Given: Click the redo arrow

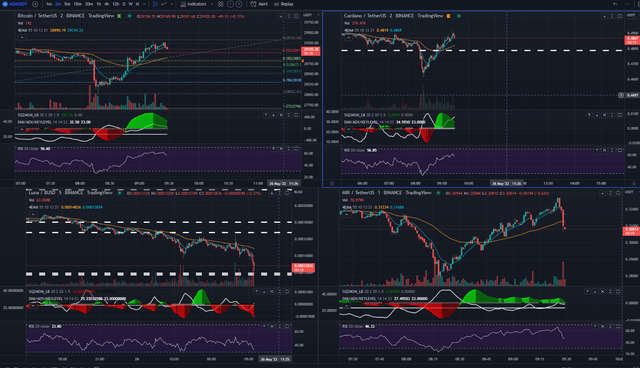Looking at the screenshot, I should (628, 4).
